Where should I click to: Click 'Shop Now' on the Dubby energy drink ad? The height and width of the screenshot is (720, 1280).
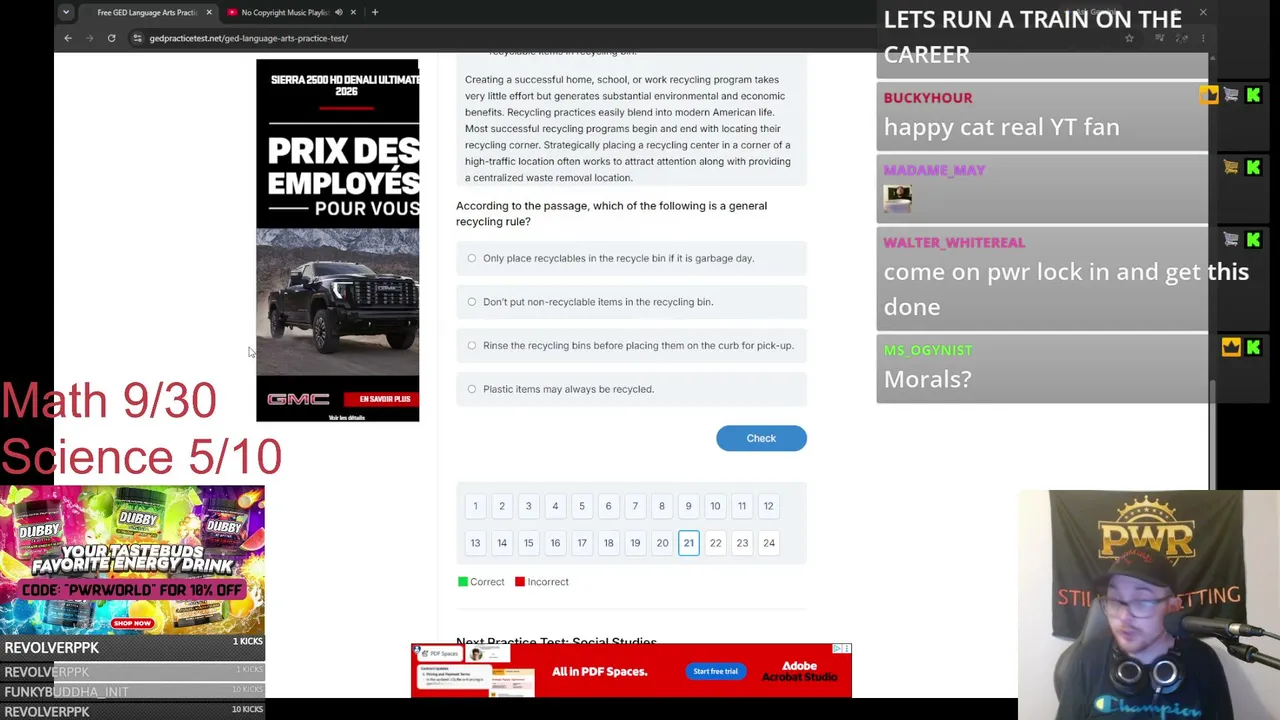click(x=132, y=623)
